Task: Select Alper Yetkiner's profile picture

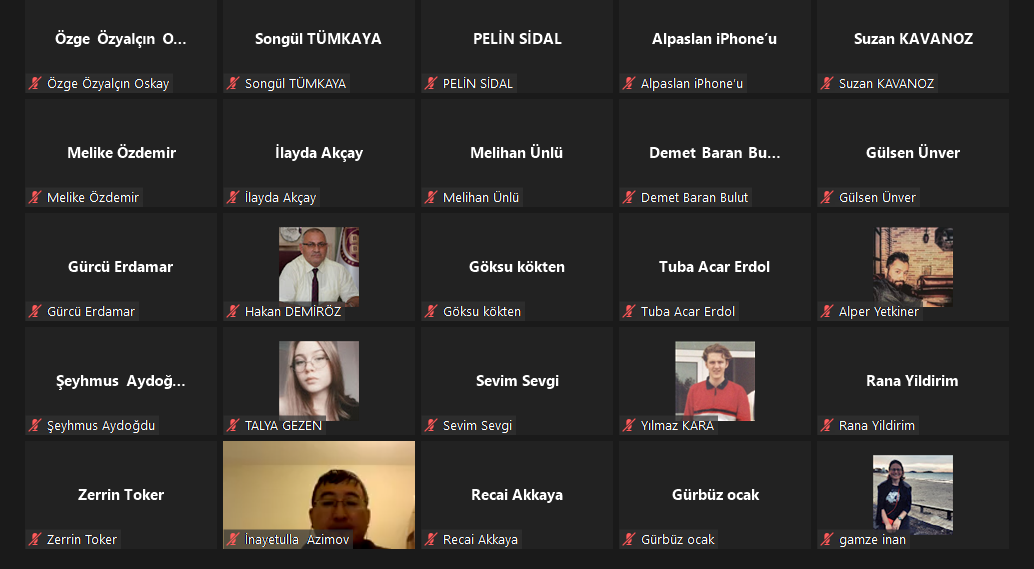Action: tap(913, 266)
